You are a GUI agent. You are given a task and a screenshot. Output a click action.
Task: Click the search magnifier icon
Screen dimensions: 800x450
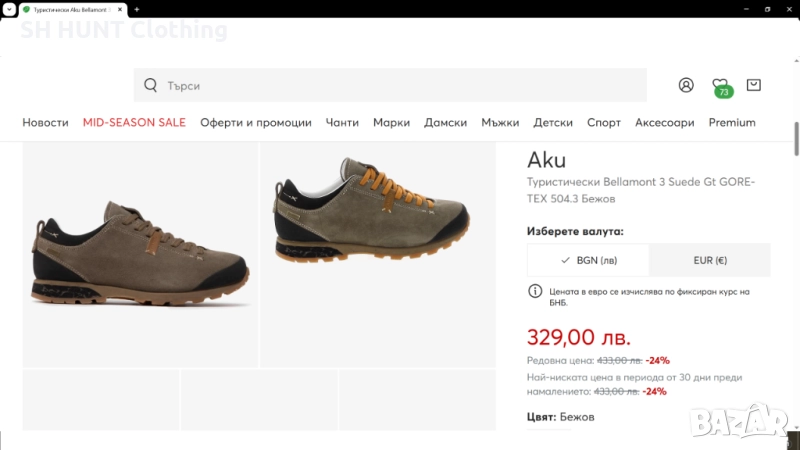(x=151, y=85)
